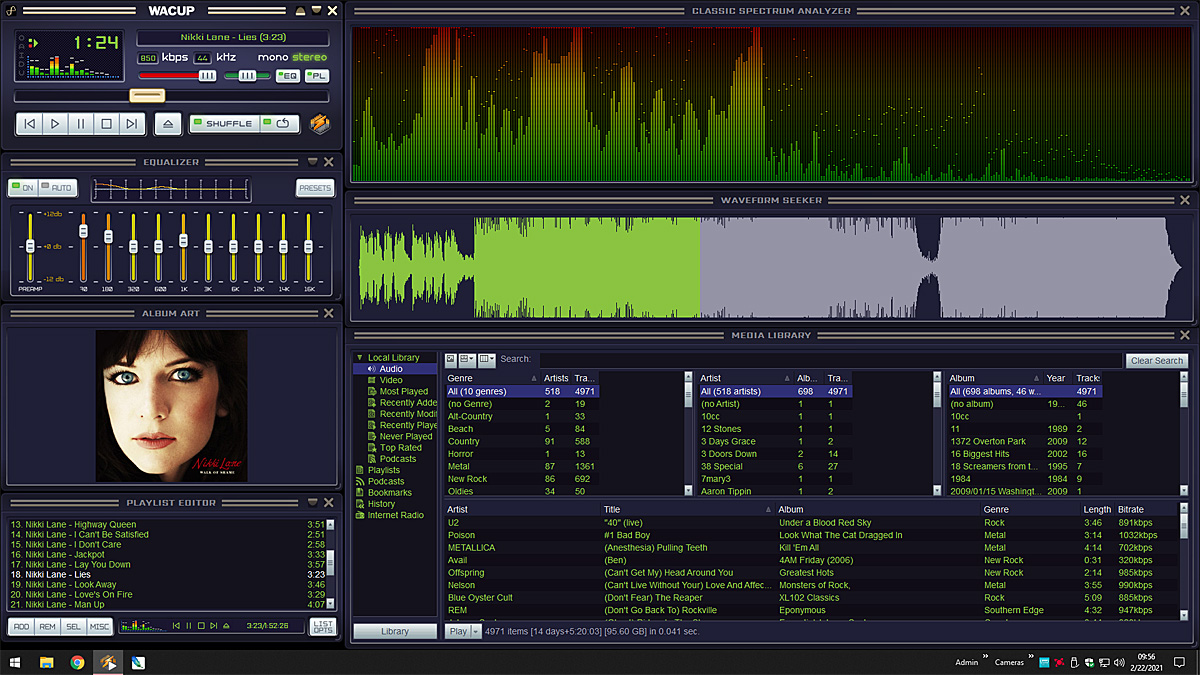Click the song position seek bar handle
1200x675 pixels.
coord(147,95)
